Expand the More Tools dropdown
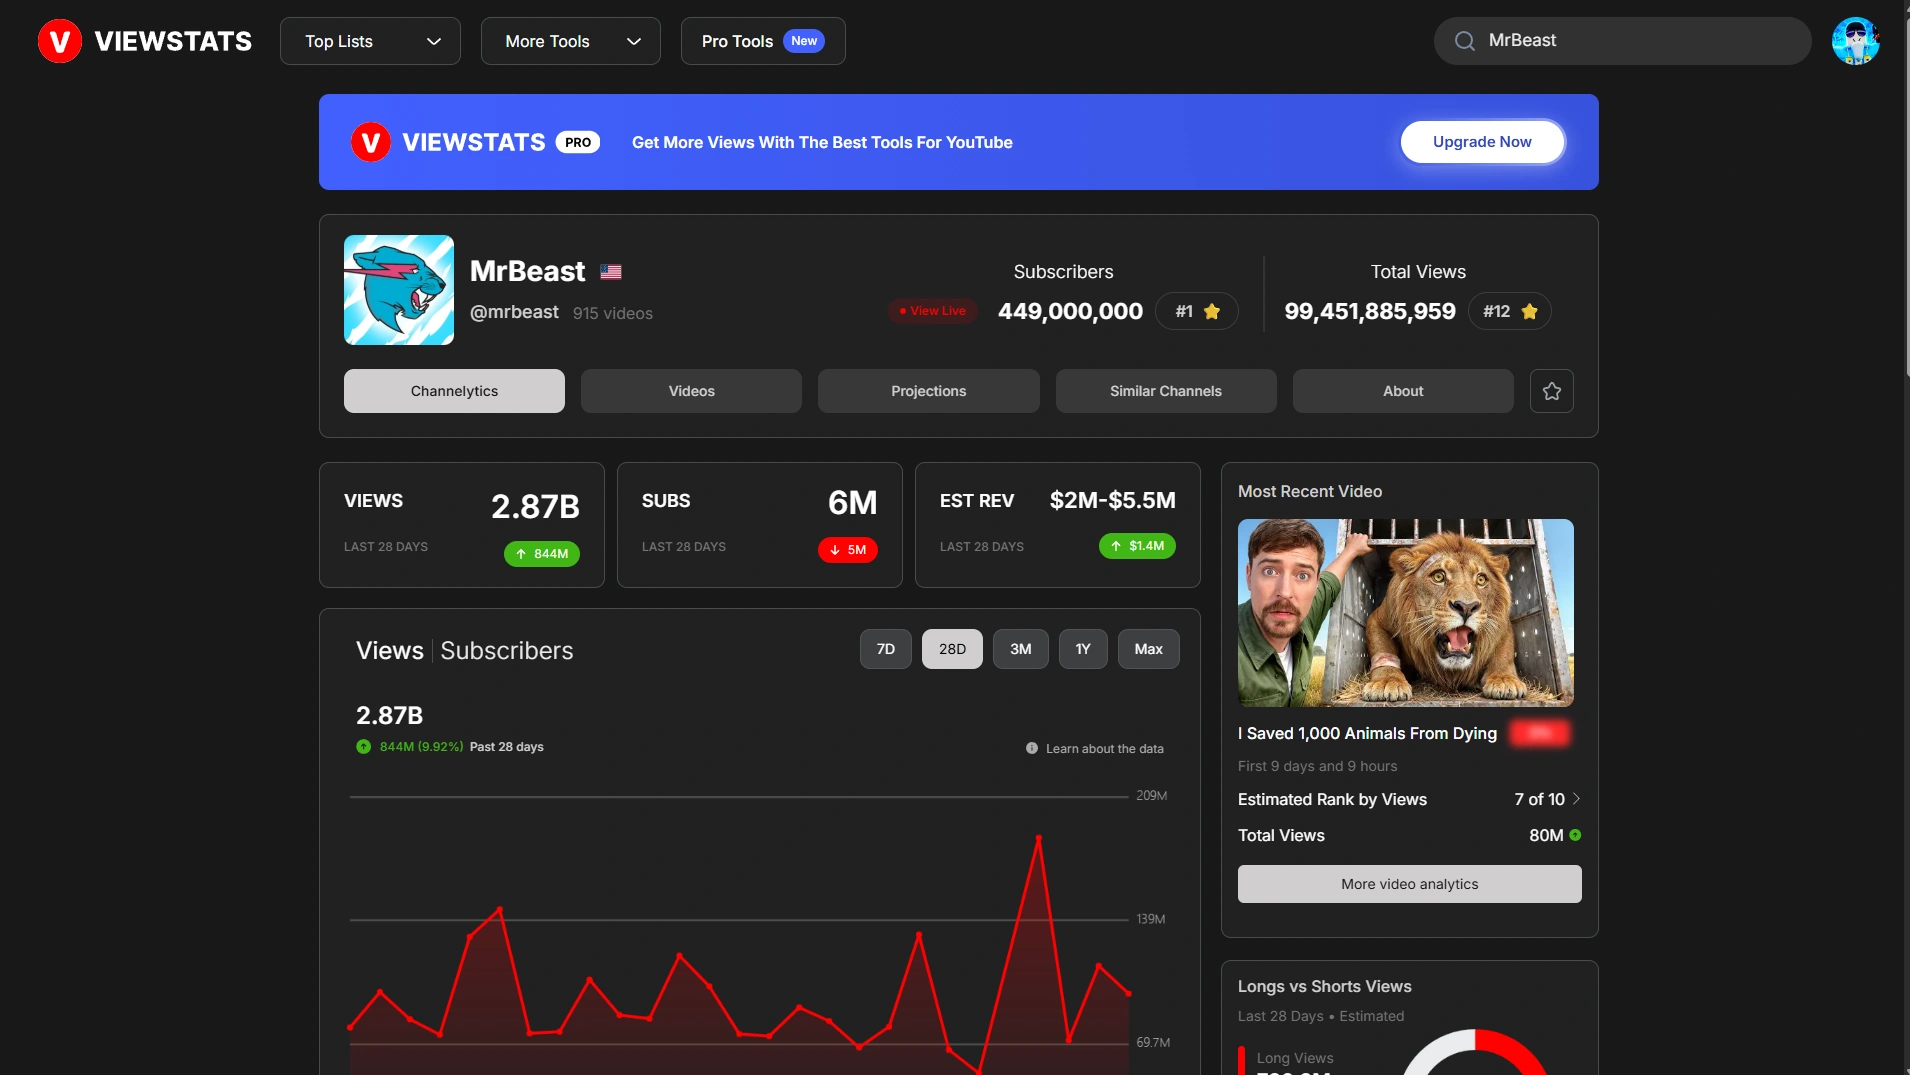This screenshot has width=1910, height=1075. [570, 41]
